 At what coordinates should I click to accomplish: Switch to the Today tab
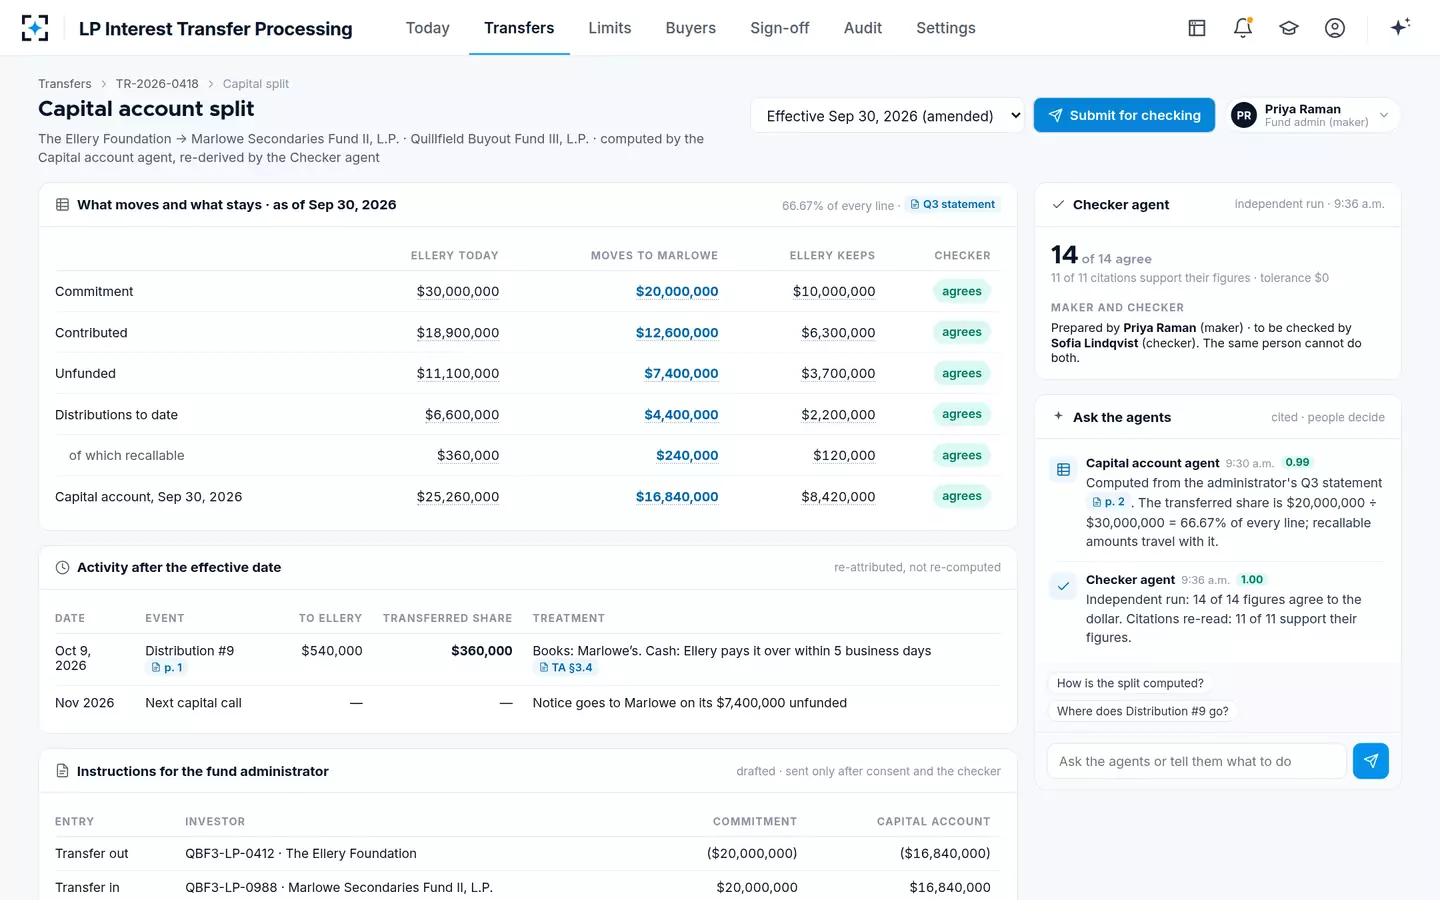(428, 28)
